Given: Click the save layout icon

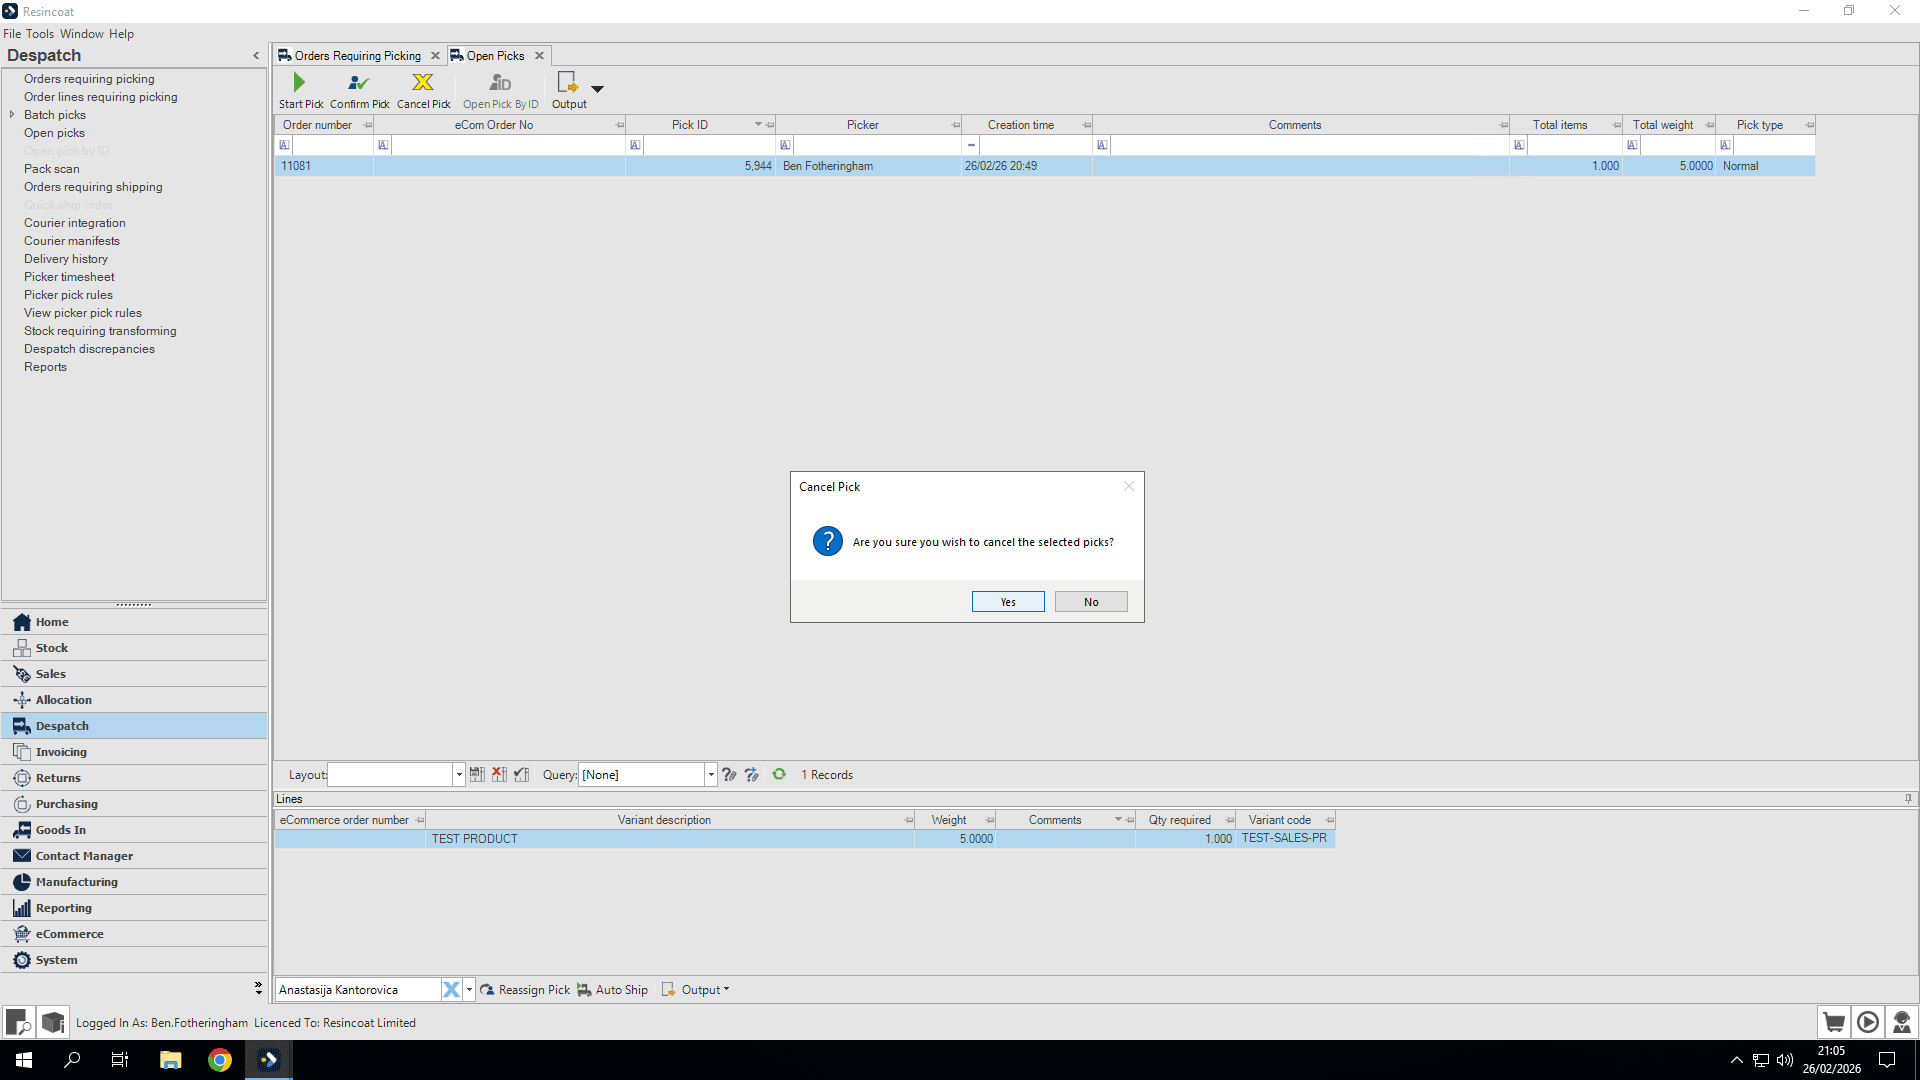Looking at the screenshot, I should tap(477, 775).
